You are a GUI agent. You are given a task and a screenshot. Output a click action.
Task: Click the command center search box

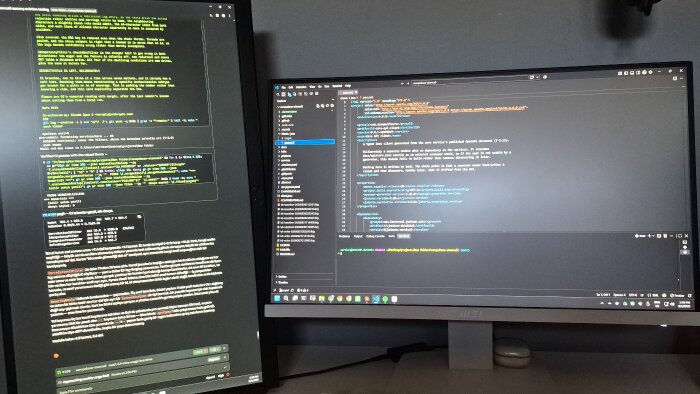tap(470, 80)
